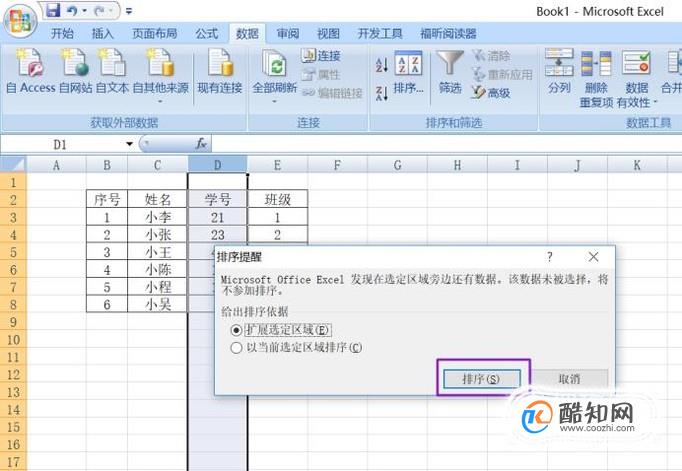Select row 1 header
Screen dimensions: 682x471
13,182
